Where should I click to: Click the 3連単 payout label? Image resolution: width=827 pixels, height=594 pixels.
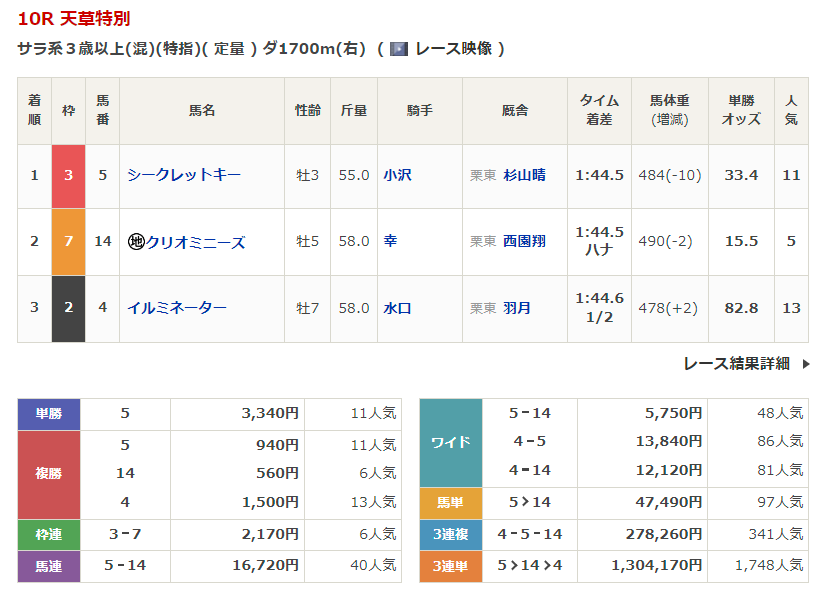click(x=450, y=567)
